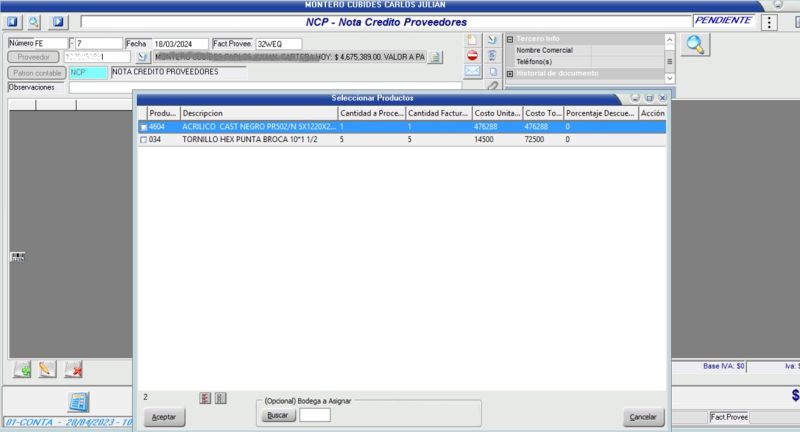Click the Buscar bodega button
The height and width of the screenshot is (432, 800).
(277, 414)
